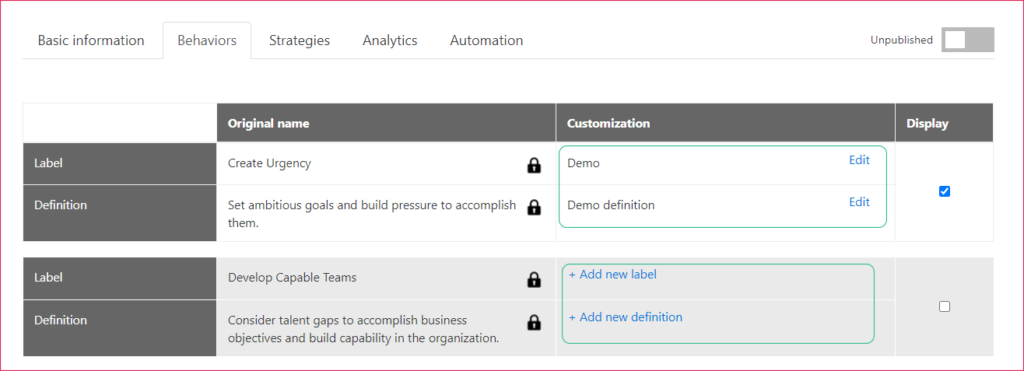The height and width of the screenshot is (371, 1024).
Task: Click the Demo customization label text
Action: tap(583, 163)
